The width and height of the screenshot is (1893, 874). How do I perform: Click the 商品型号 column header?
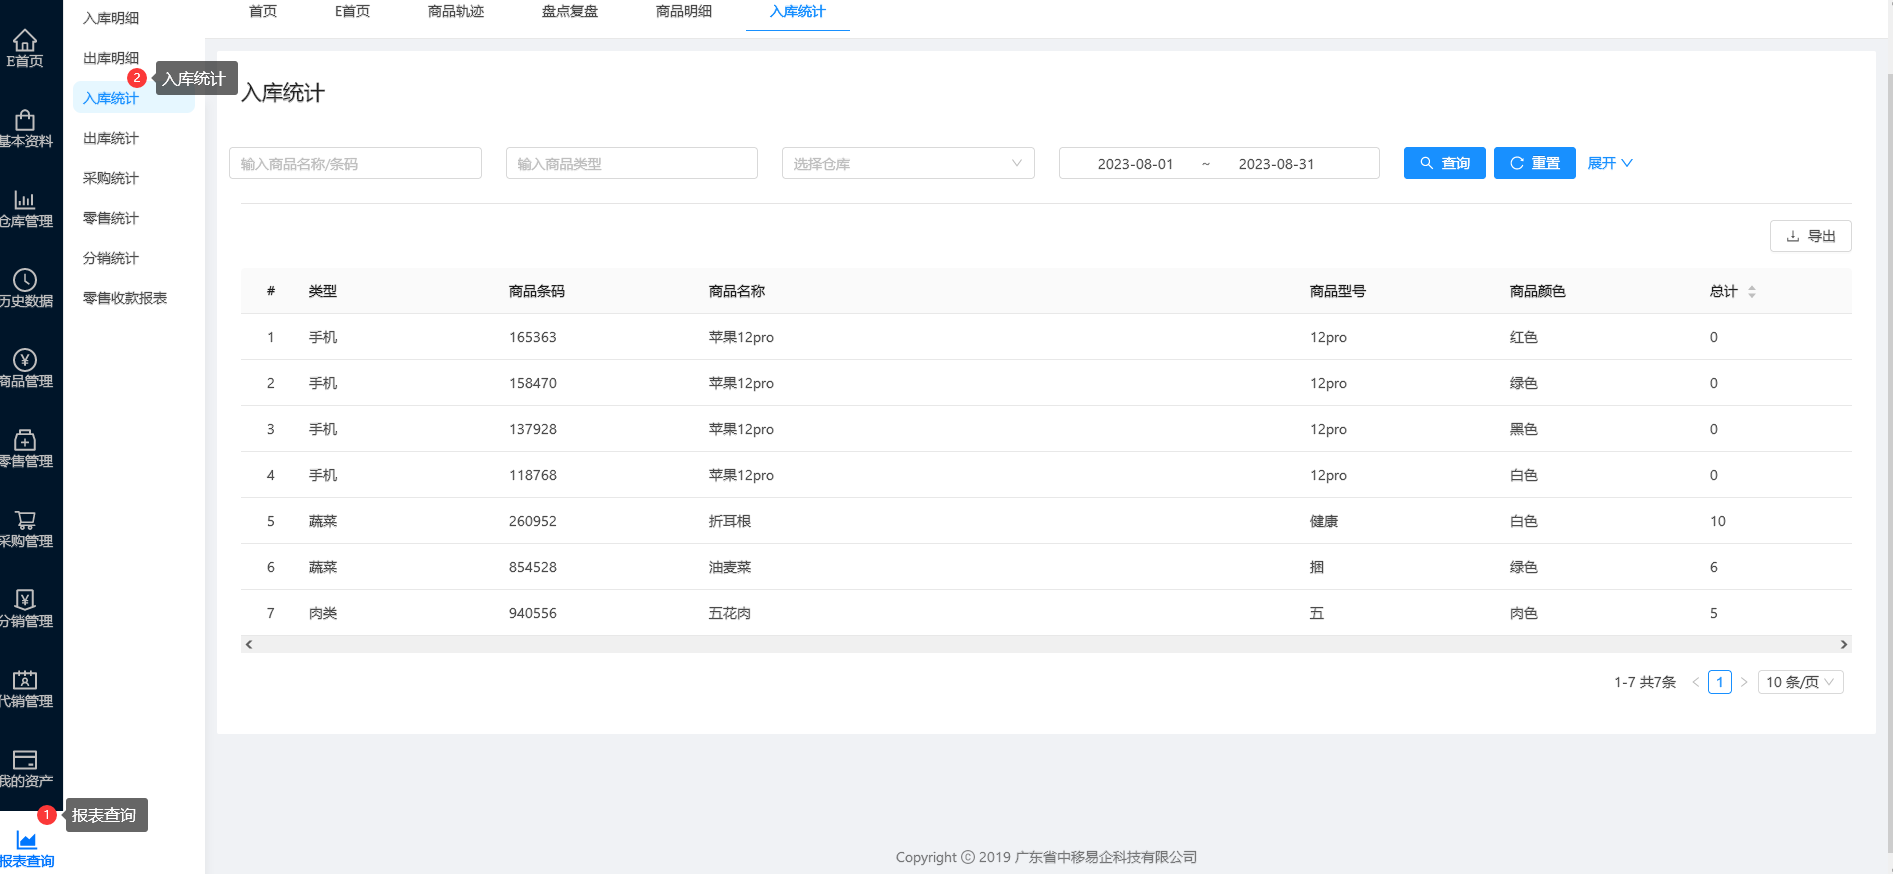[1338, 291]
